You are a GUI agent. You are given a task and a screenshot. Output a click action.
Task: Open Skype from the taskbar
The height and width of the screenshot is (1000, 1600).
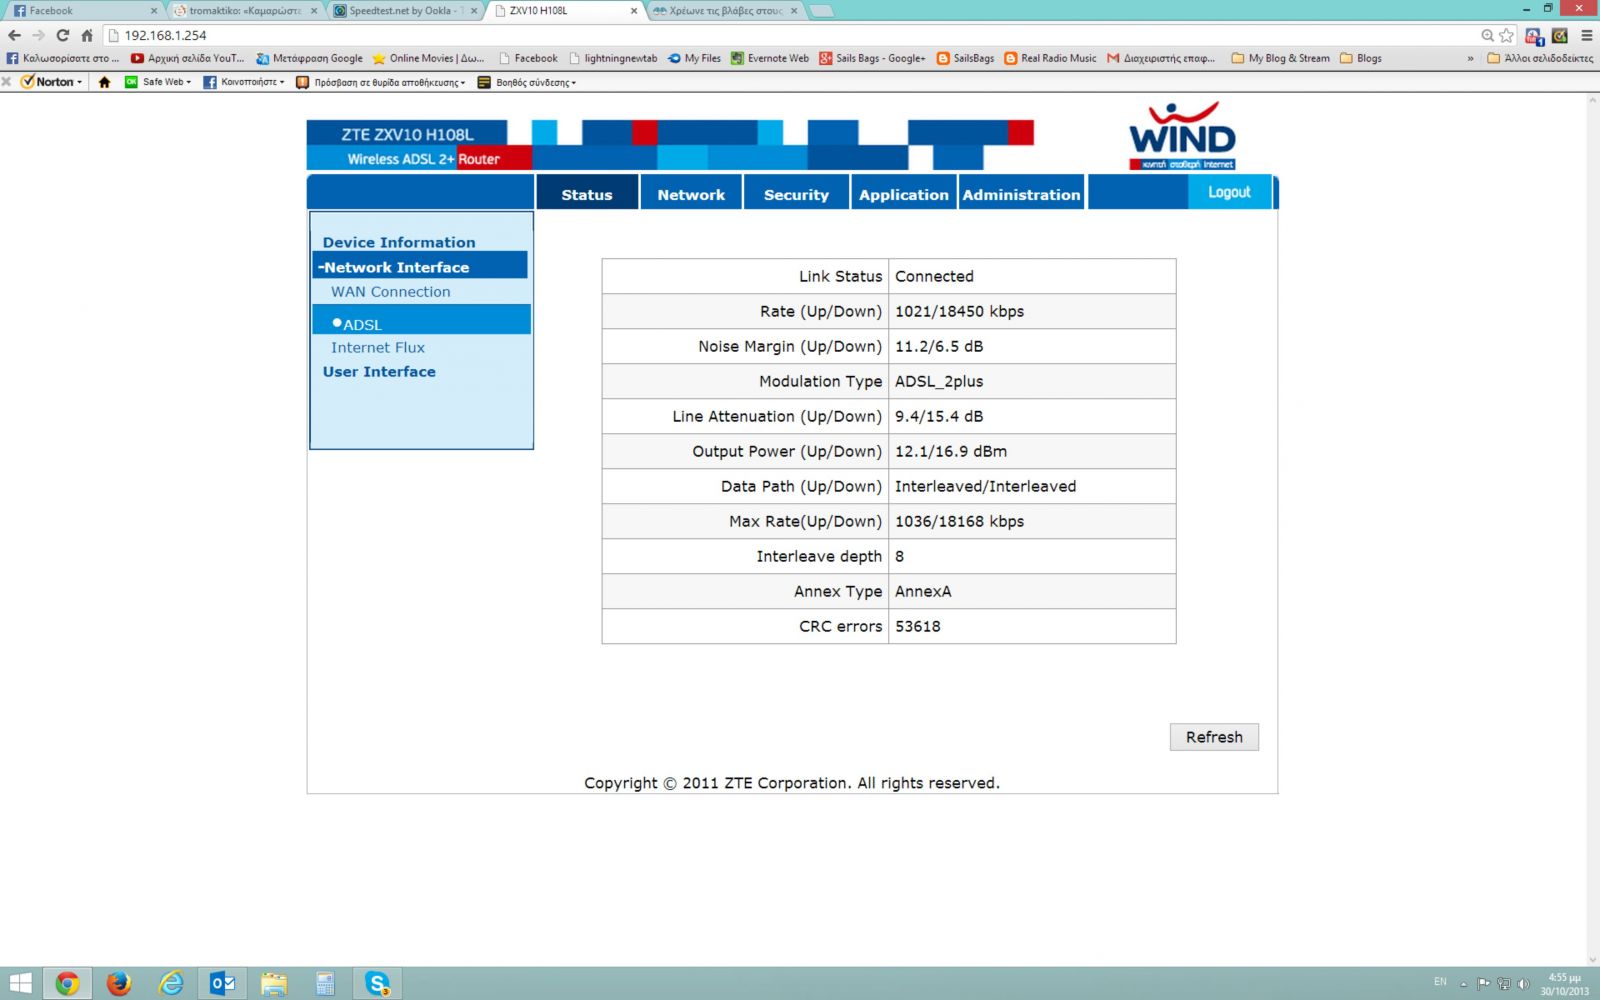377,984
